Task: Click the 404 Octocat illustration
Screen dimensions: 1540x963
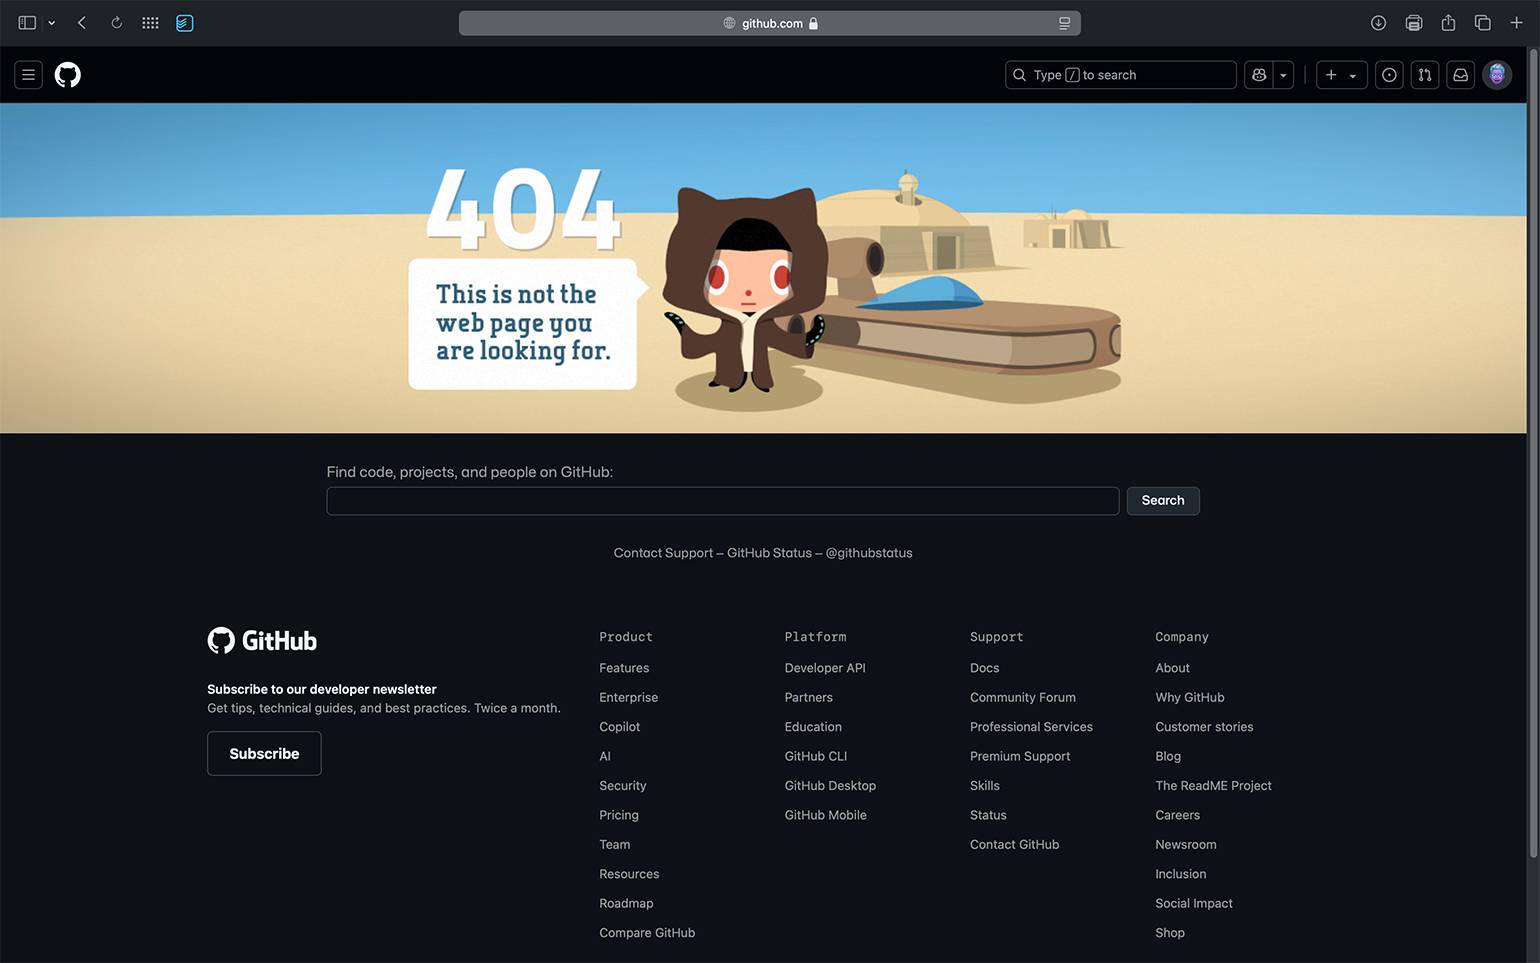Action: click(745, 290)
